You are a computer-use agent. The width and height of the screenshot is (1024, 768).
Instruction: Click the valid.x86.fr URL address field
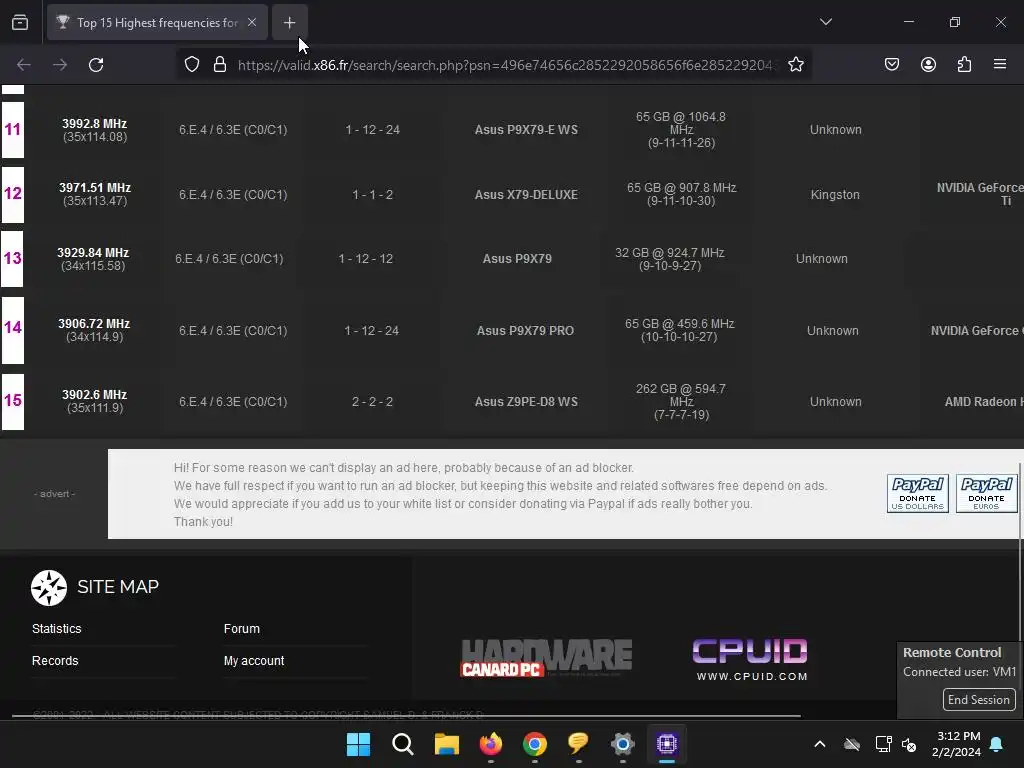(x=506, y=65)
